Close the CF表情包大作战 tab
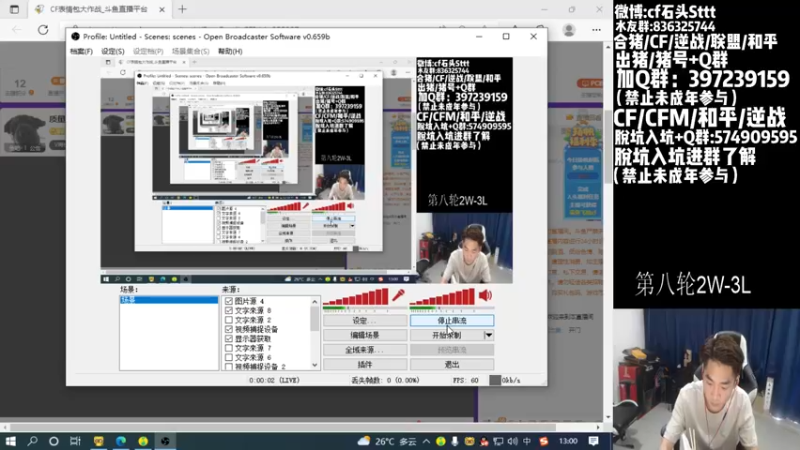 [x=162, y=9]
